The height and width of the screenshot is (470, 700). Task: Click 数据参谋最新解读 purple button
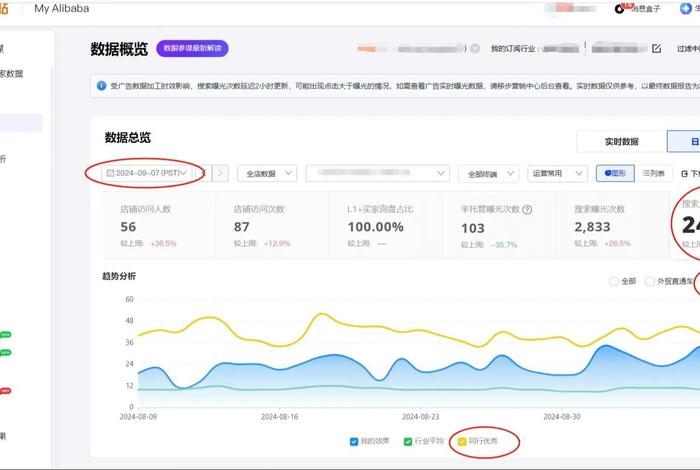(192, 48)
